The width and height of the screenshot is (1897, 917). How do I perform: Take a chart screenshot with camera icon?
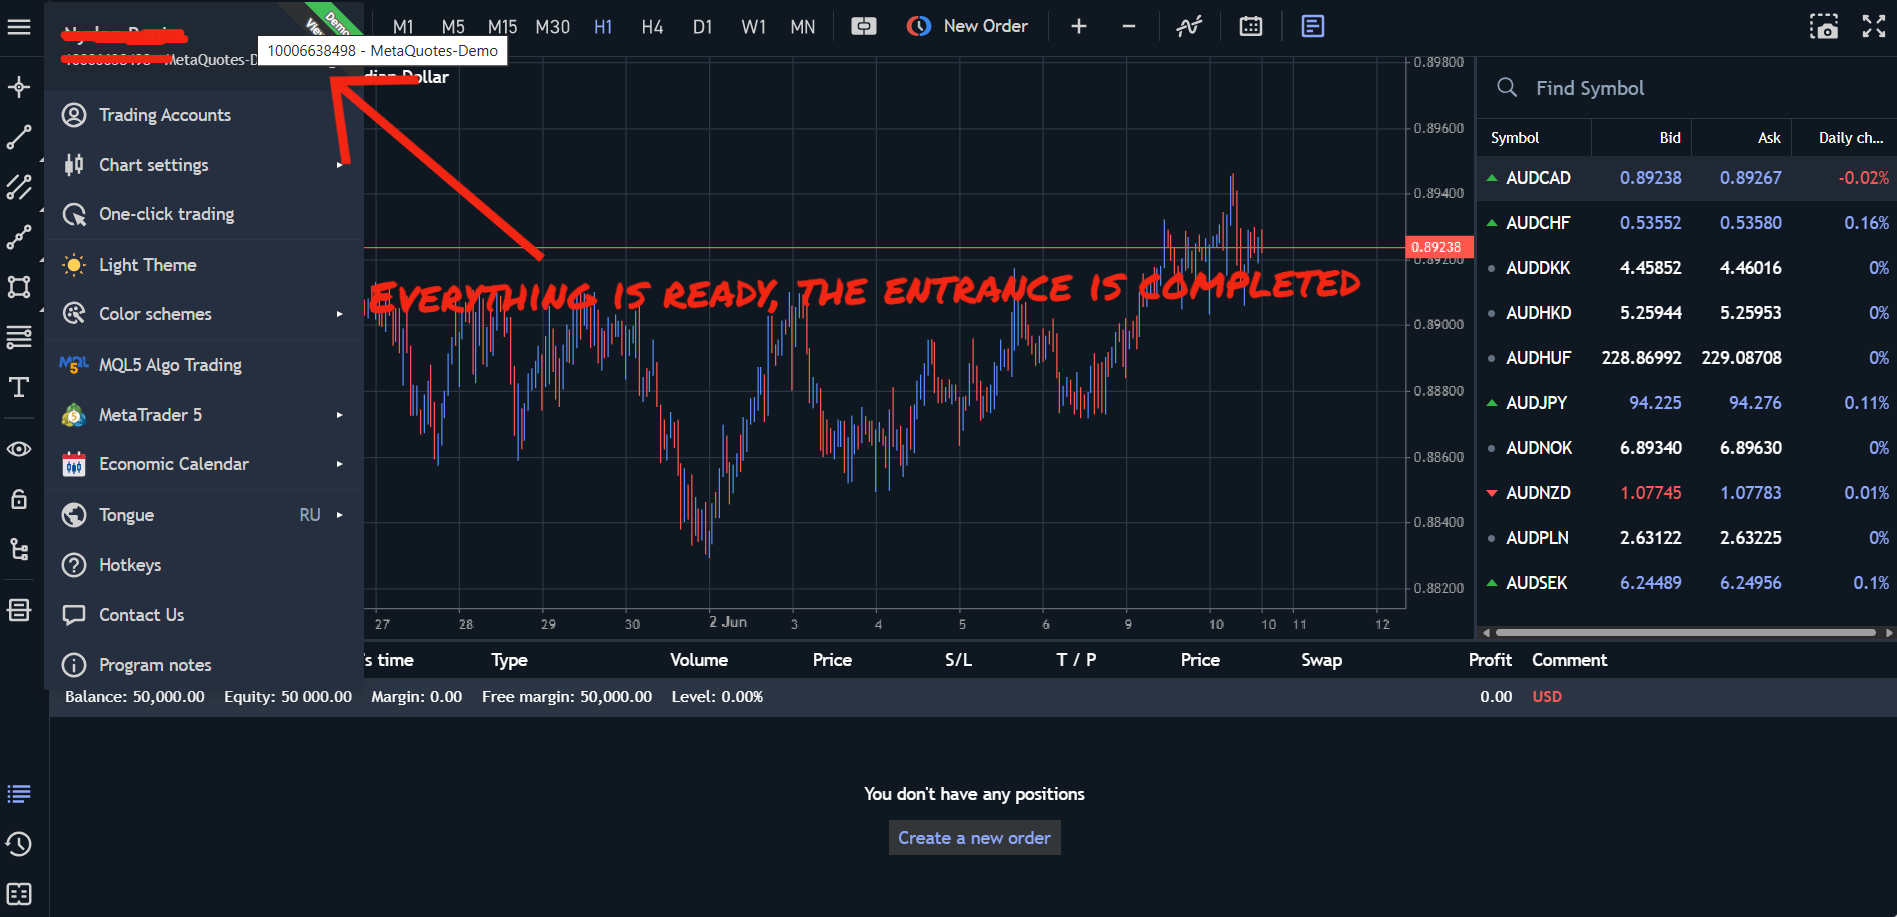[1823, 27]
